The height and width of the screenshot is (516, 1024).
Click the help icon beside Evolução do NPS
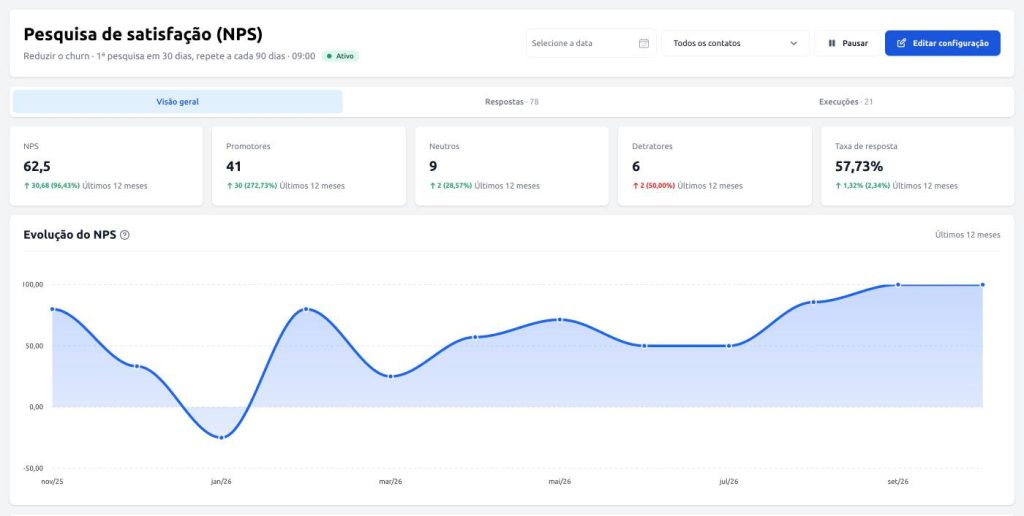pos(125,235)
